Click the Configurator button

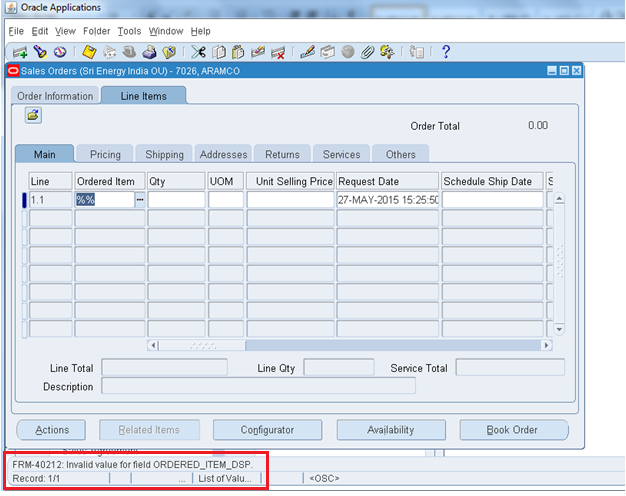pos(267,430)
